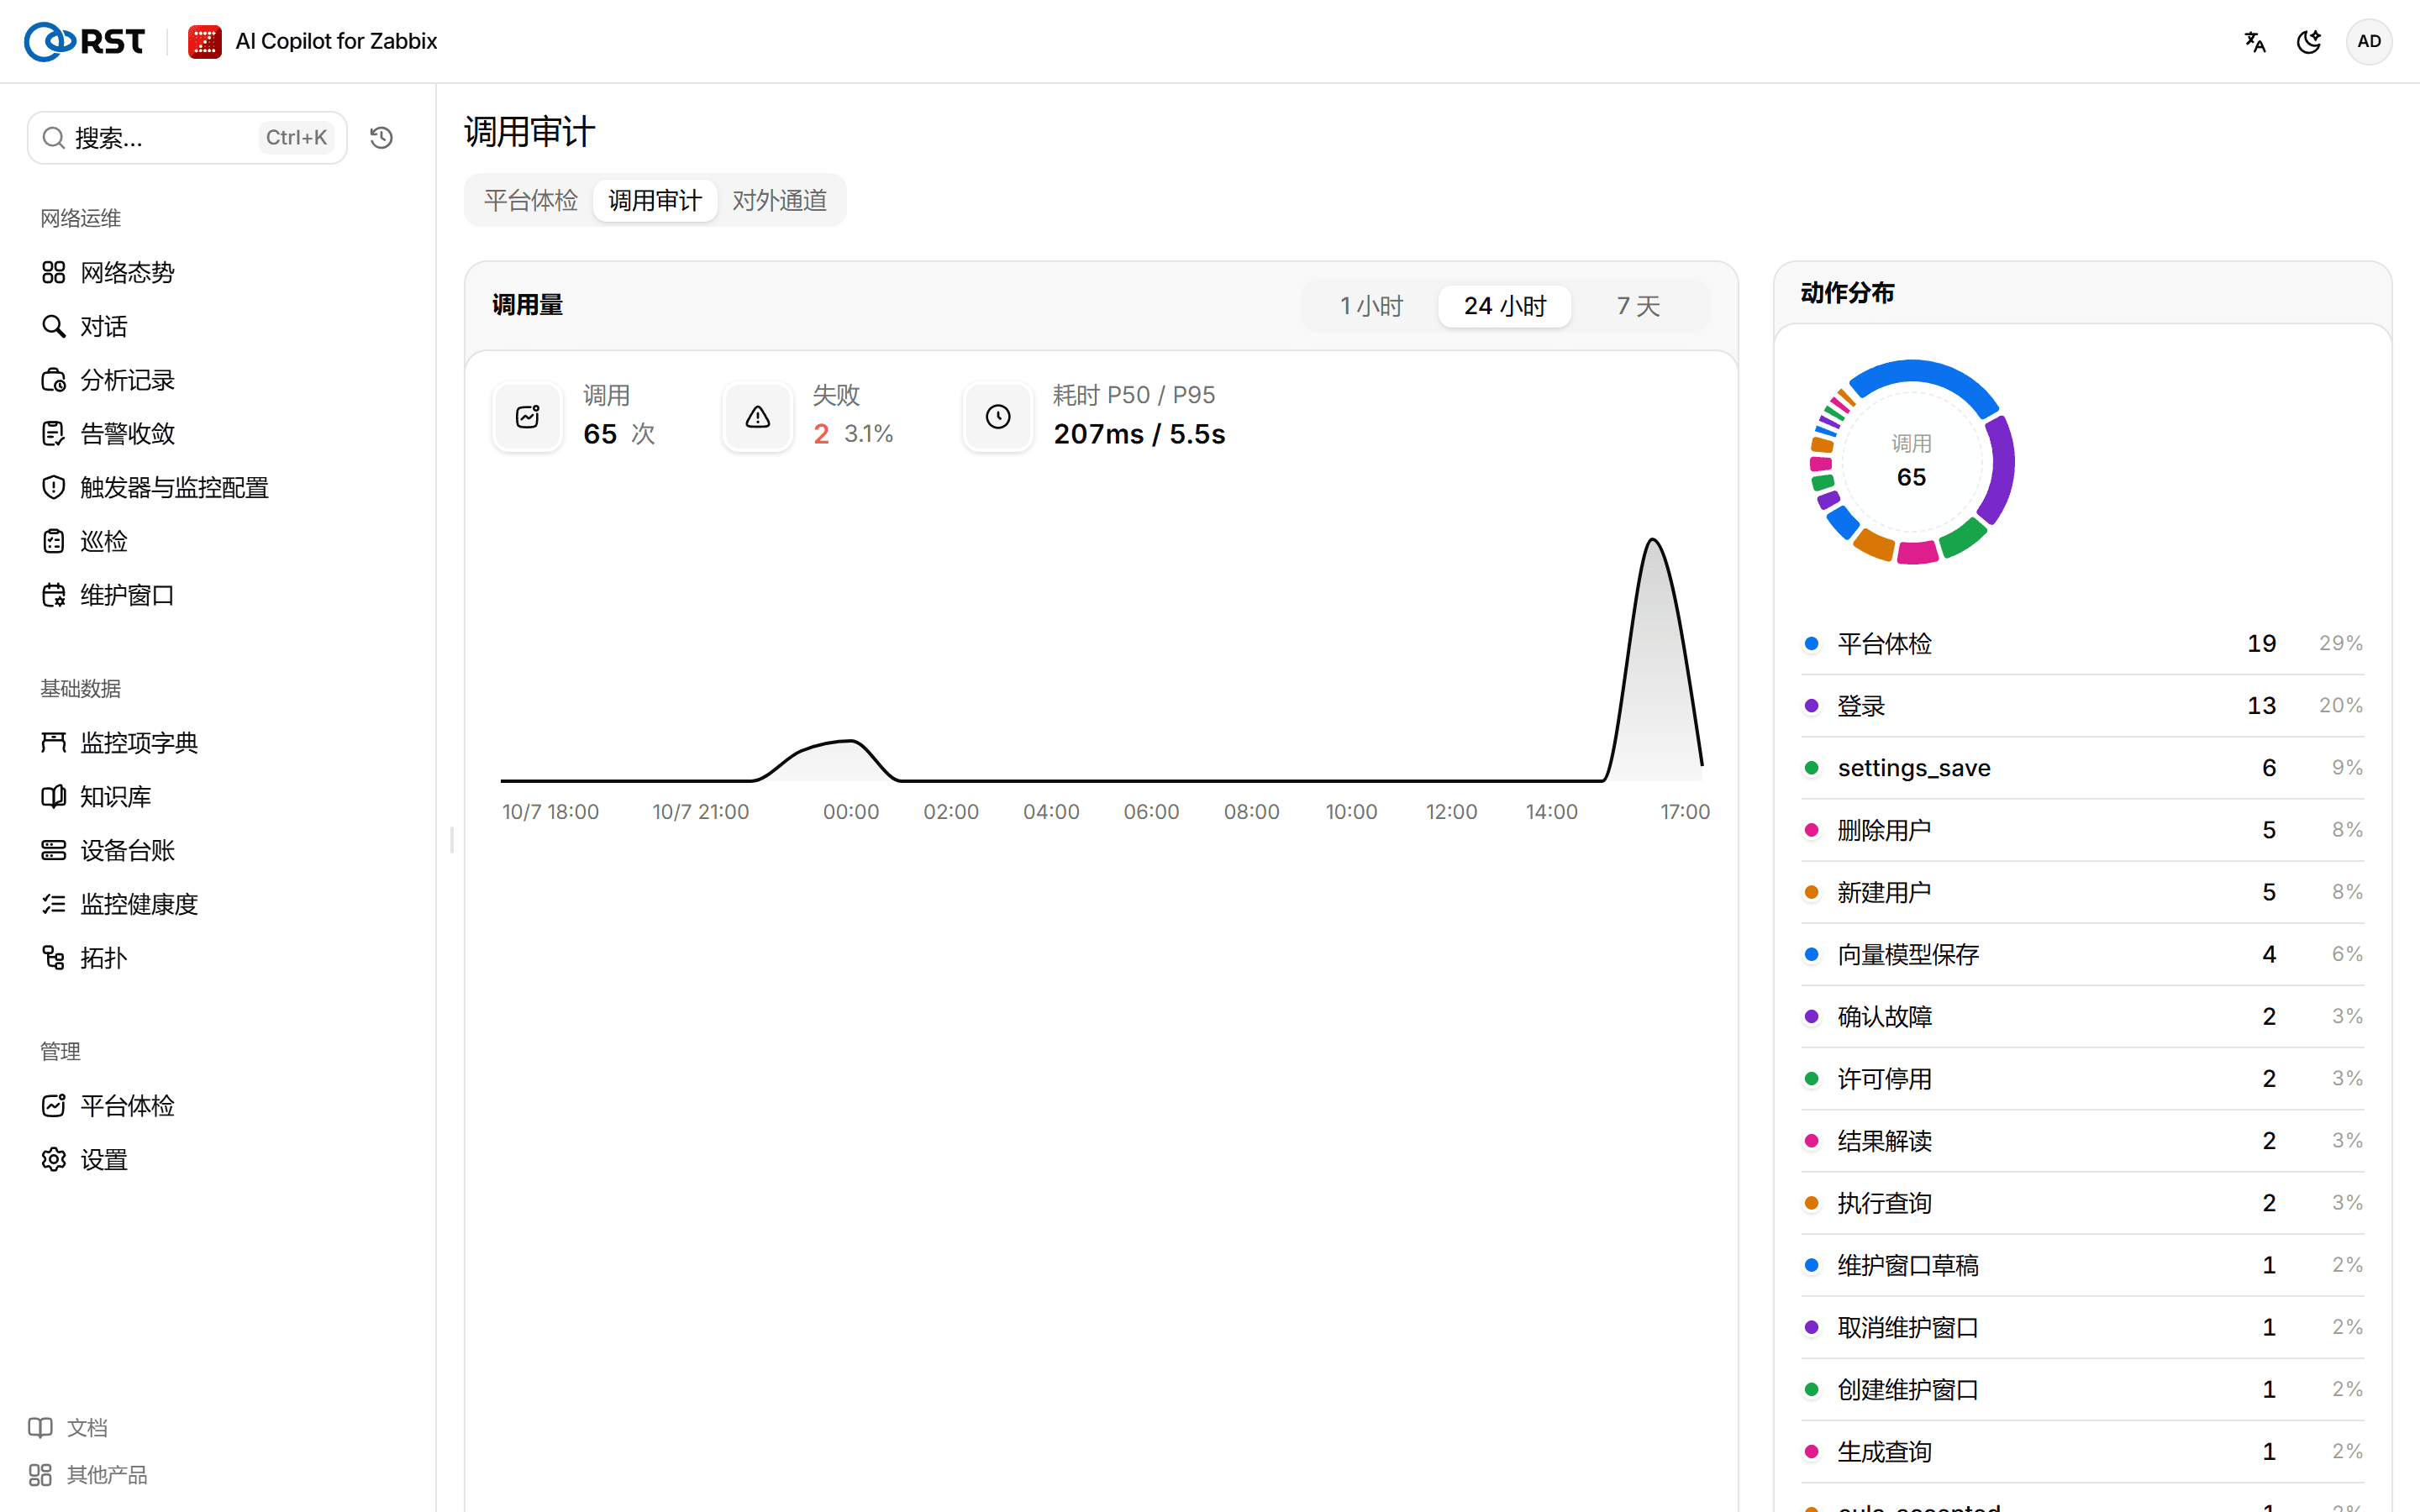Screen dimensions: 2420x1512
Task: Select the 1 小时 time range
Action: [x=1372, y=306]
